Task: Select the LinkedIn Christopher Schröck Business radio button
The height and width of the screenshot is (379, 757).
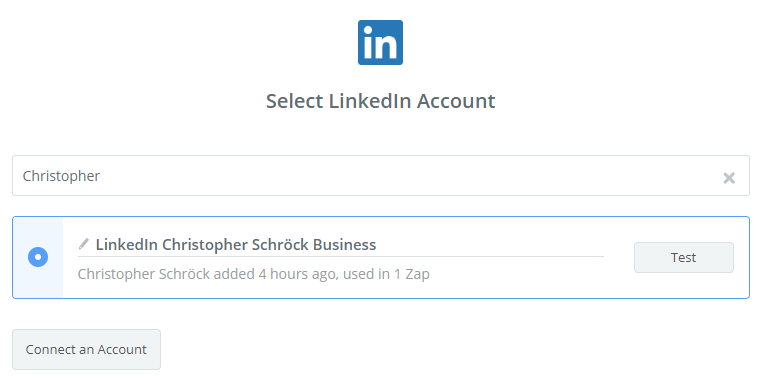Action: pyautogui.click(x=38, y=257)
